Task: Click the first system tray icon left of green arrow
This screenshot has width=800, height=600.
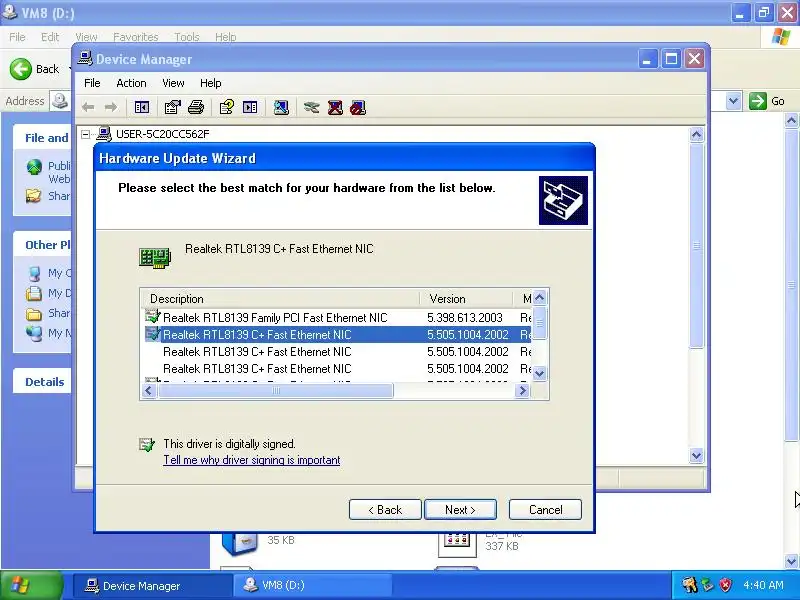Action: (689, 585)
